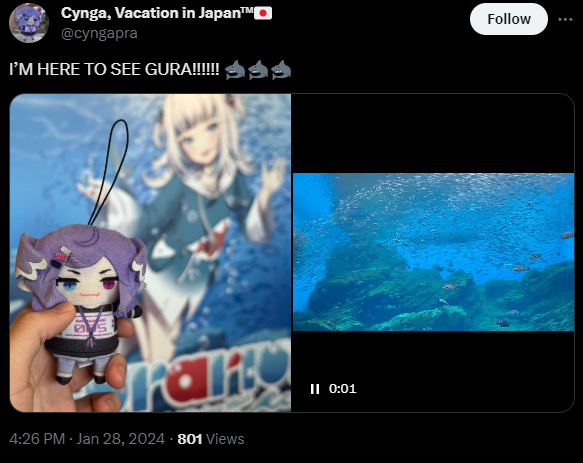
Task: Open the @cyngapra handle link
Action: (x=99, y=33)
